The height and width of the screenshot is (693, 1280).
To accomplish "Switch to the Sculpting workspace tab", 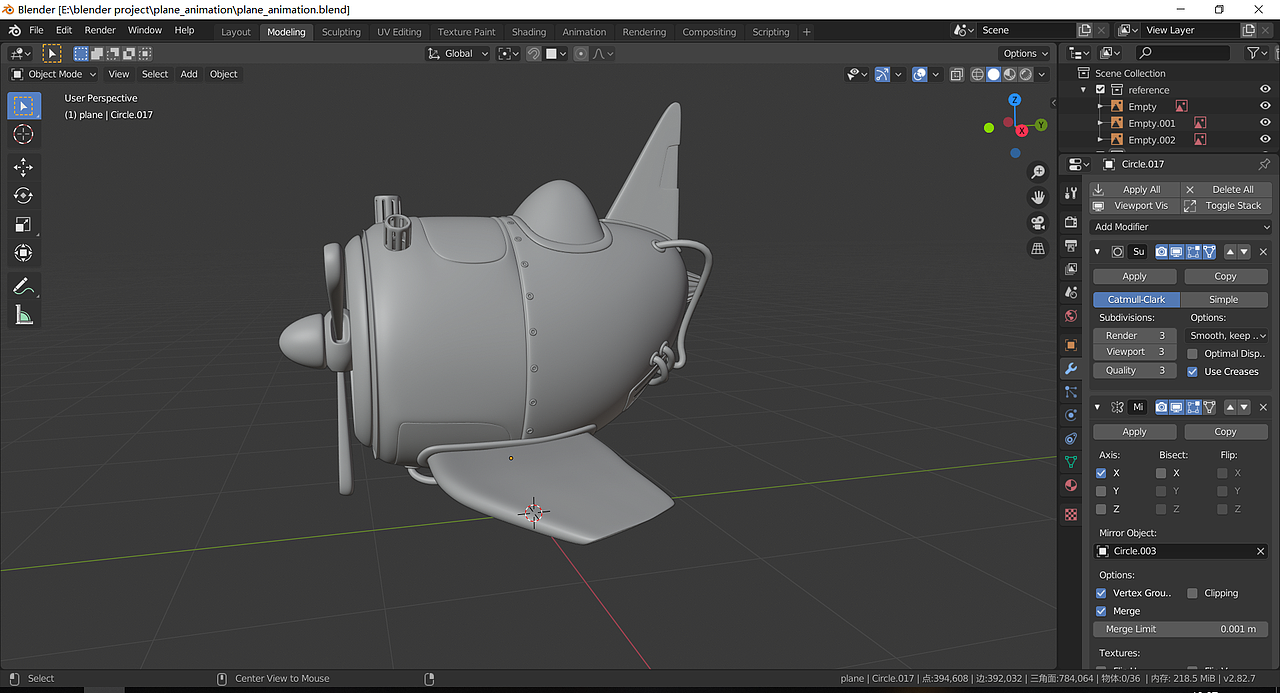I will click(341, 32).
